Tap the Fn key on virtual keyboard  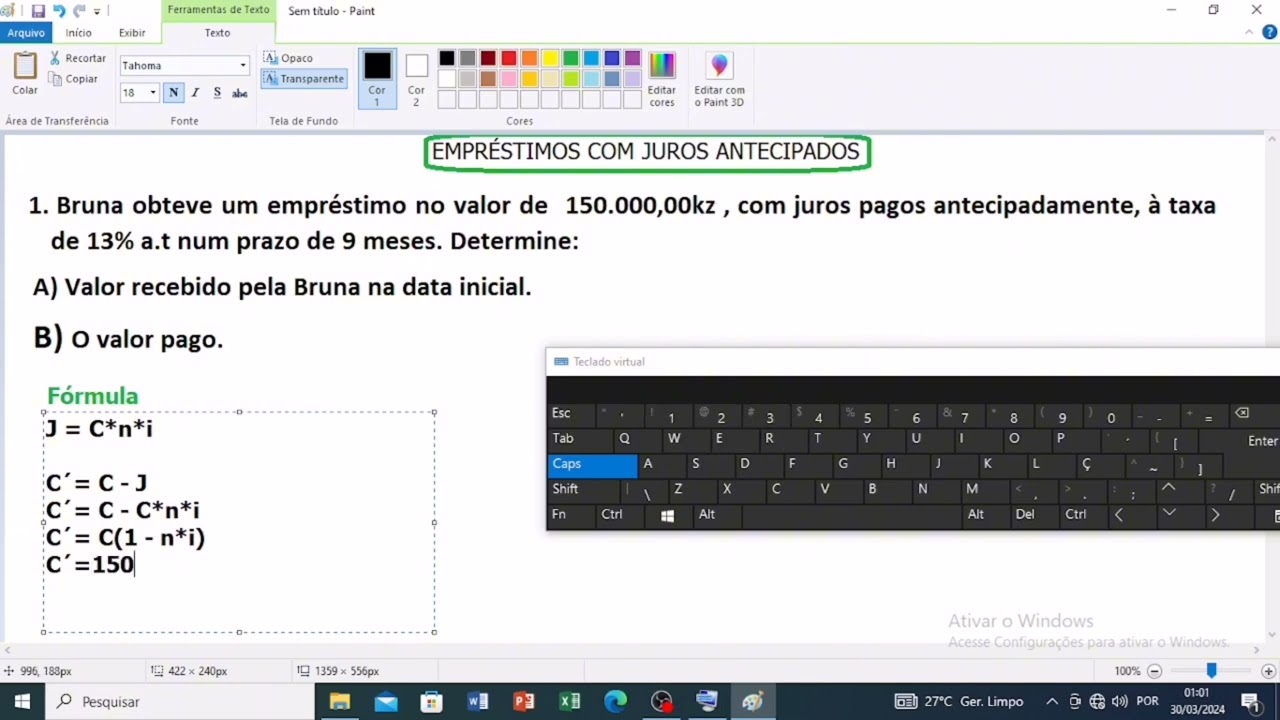pyautogui.click(x=571, y=515)
